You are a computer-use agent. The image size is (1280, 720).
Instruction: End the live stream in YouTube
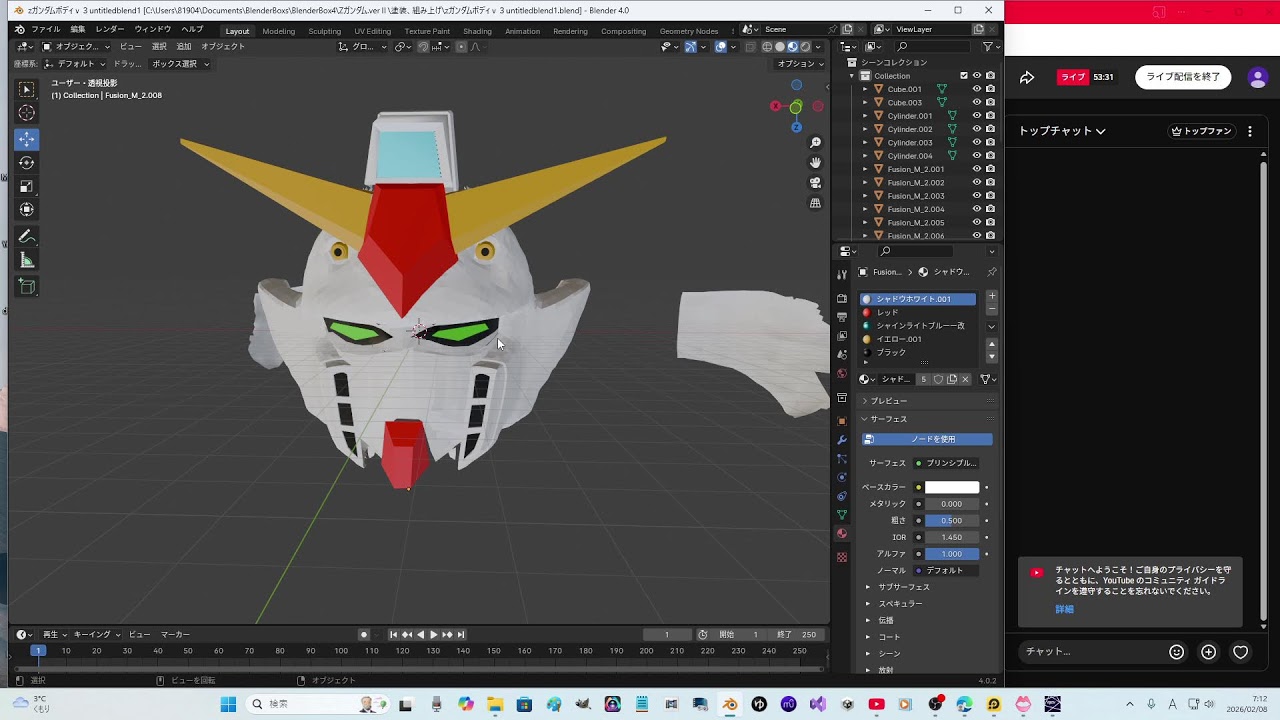1183,77
